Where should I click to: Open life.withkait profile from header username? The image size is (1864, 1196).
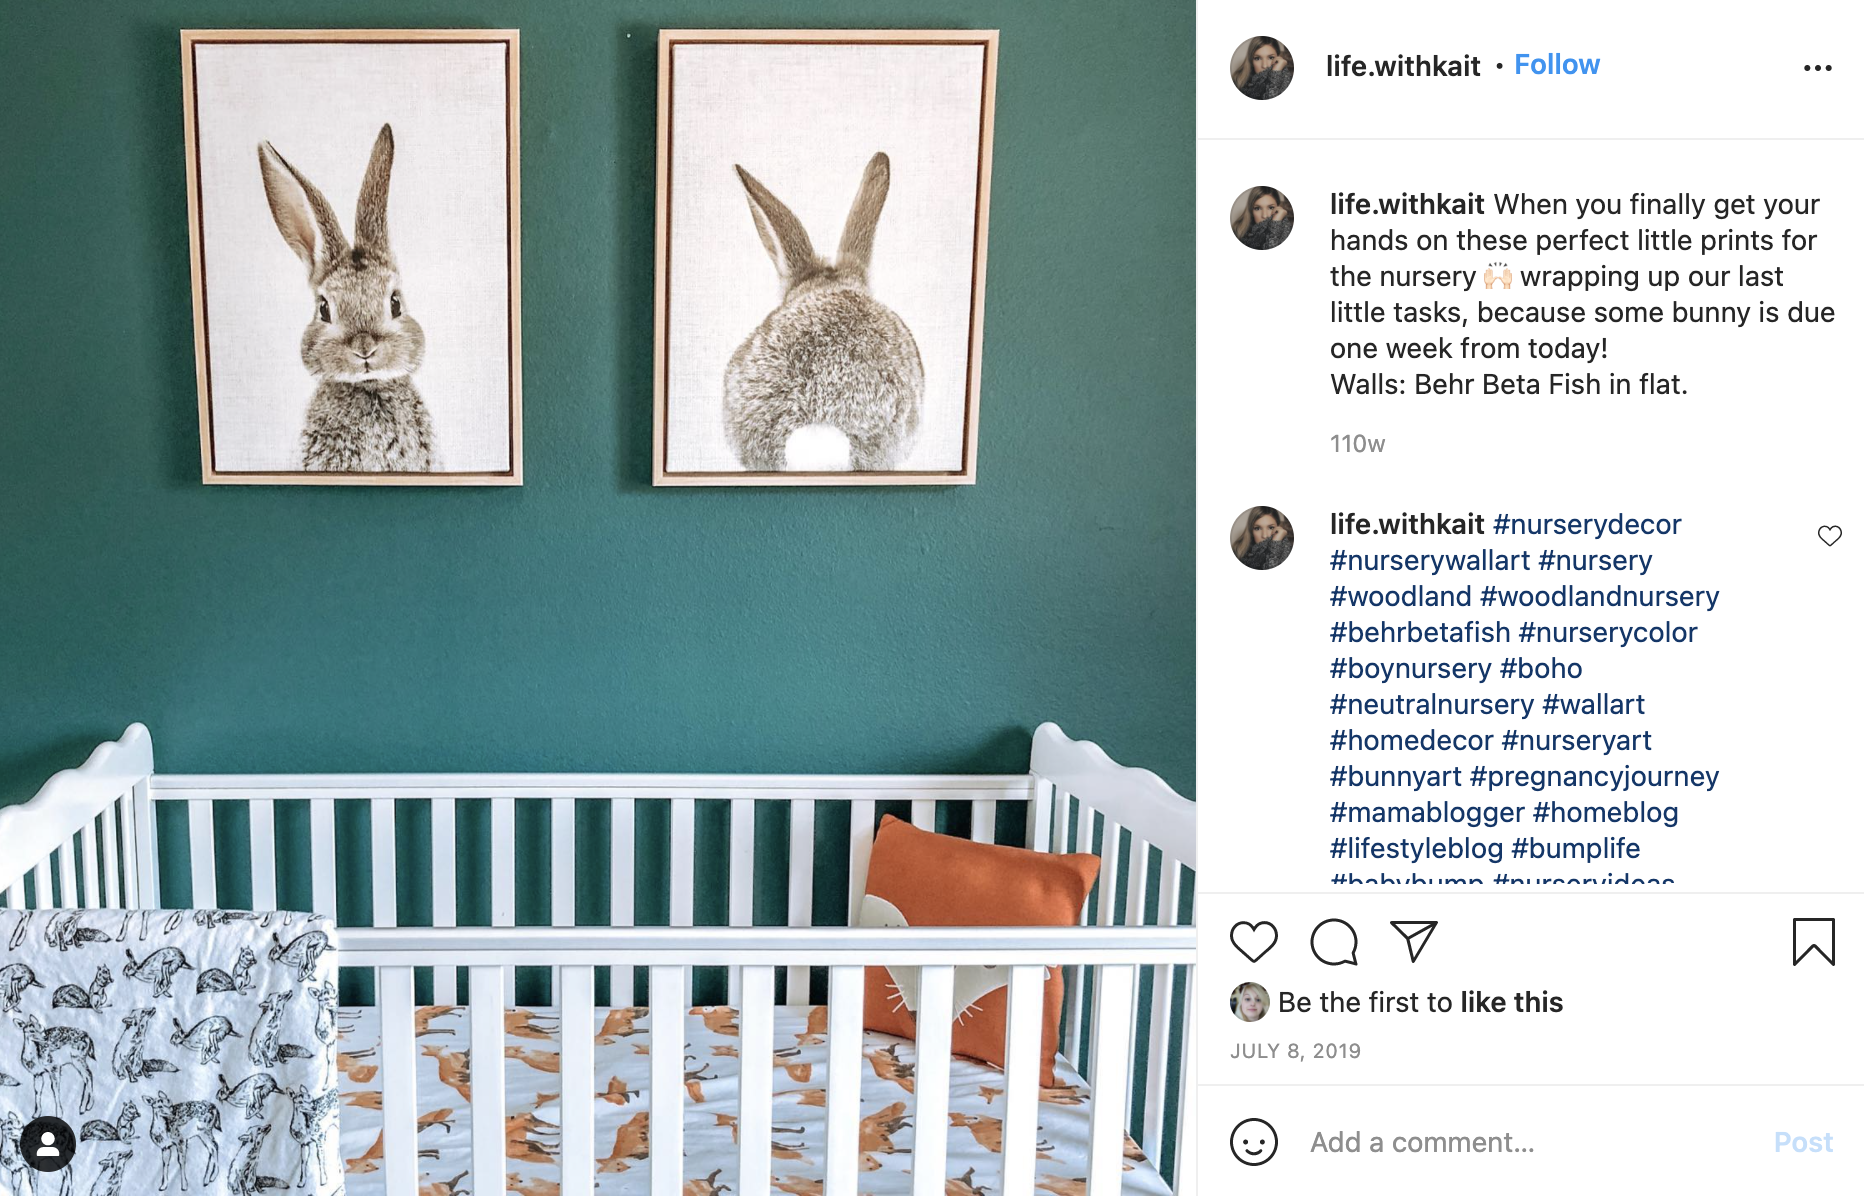(x=1402, y=66)
